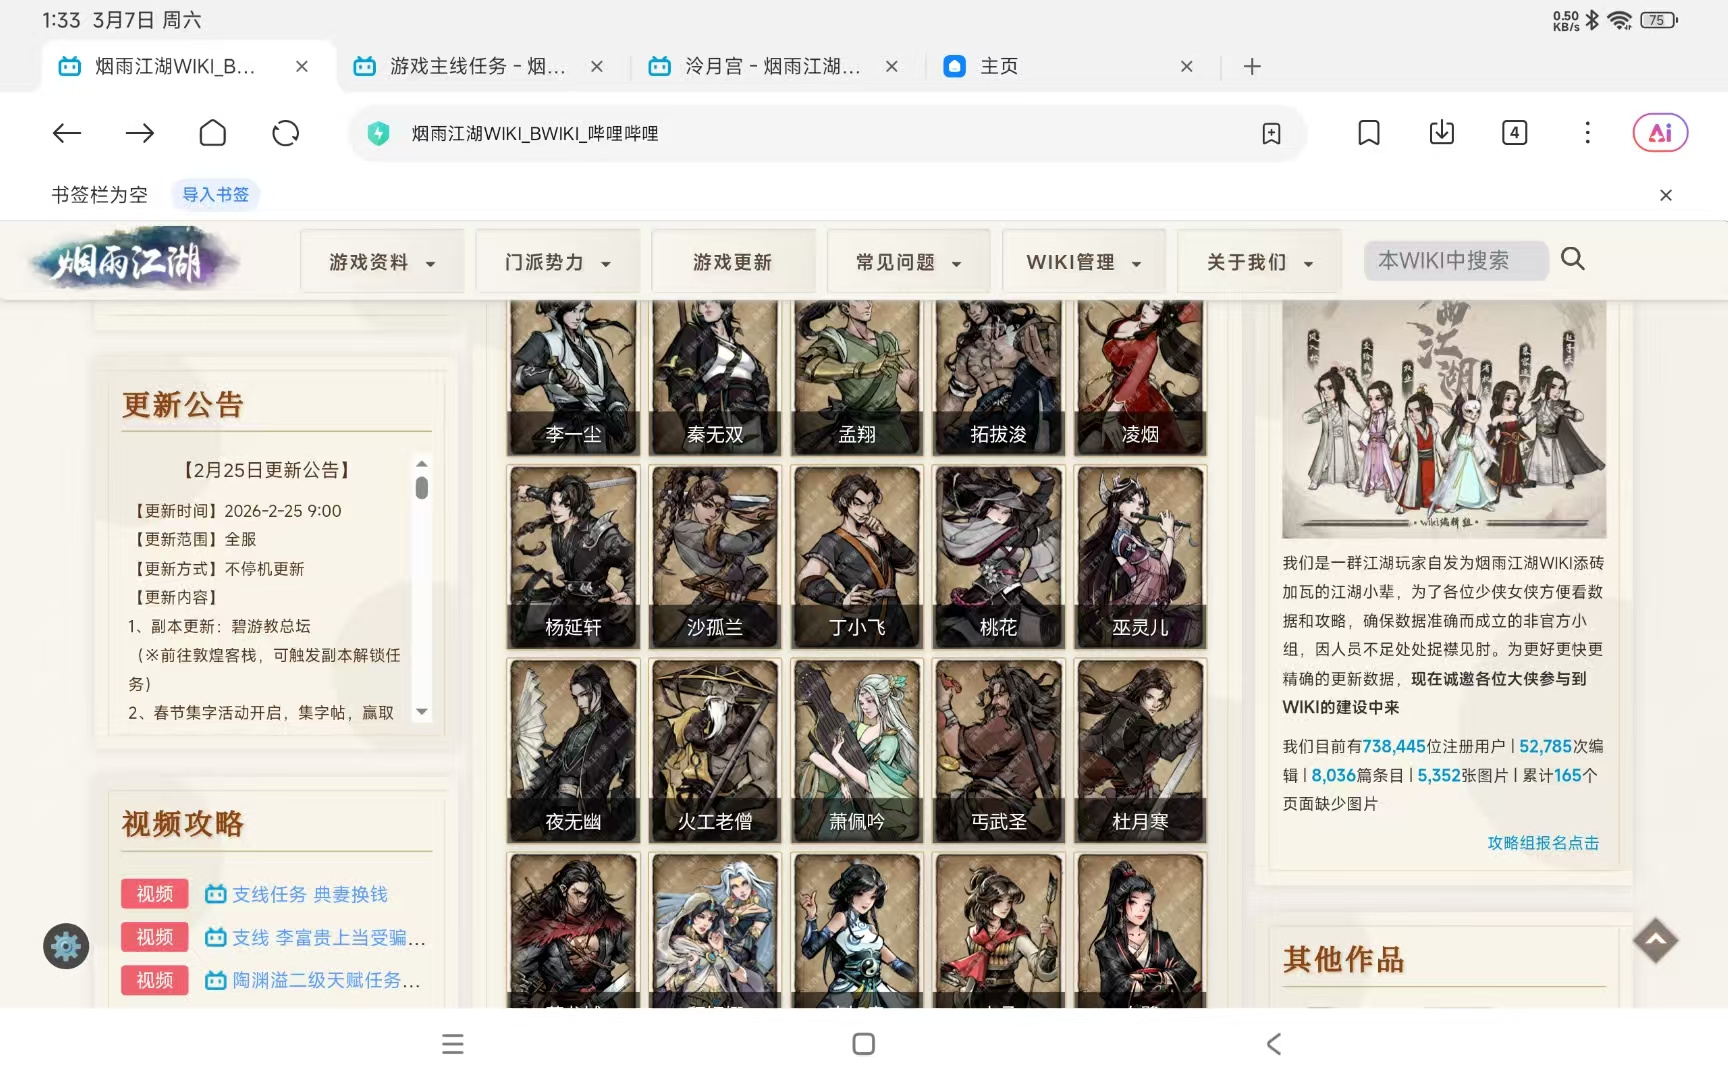
Task: Click the 导入书签 button
Action: [215, 195]
